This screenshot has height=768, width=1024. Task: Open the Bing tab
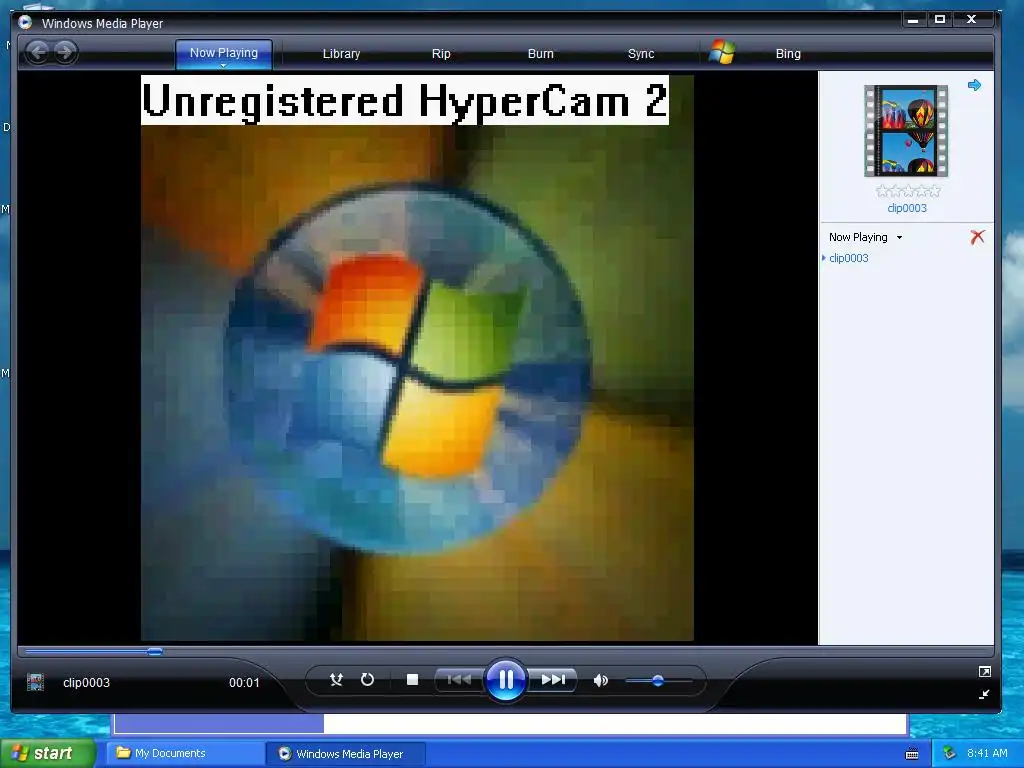pos(788,54)
